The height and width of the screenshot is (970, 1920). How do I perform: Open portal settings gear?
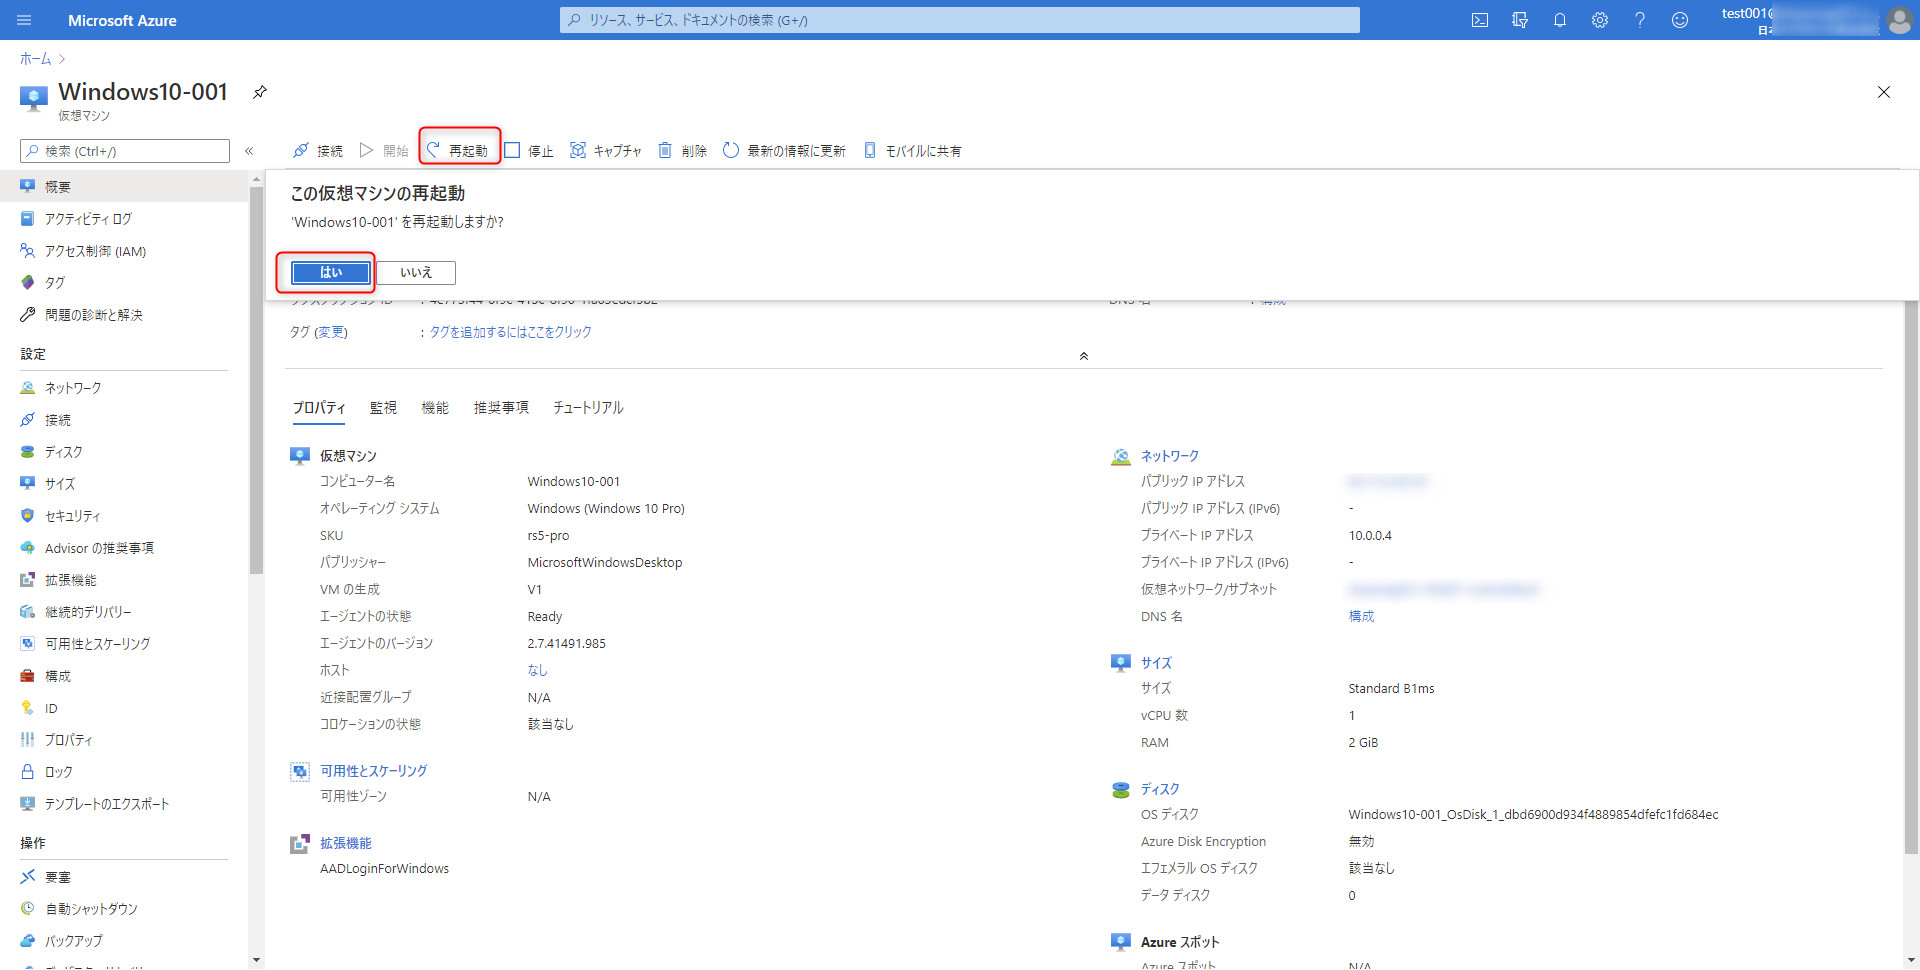pyautogui.click(x=1600, y=20)
